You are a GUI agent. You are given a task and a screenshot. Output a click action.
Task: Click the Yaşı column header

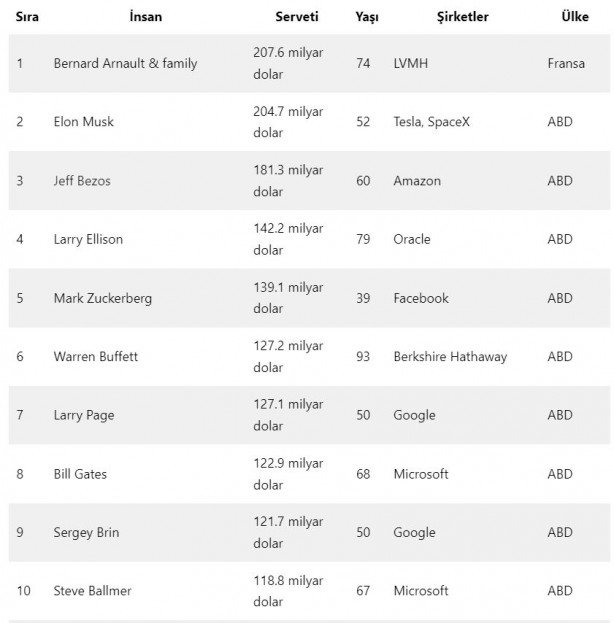click(x=367, y=17)
